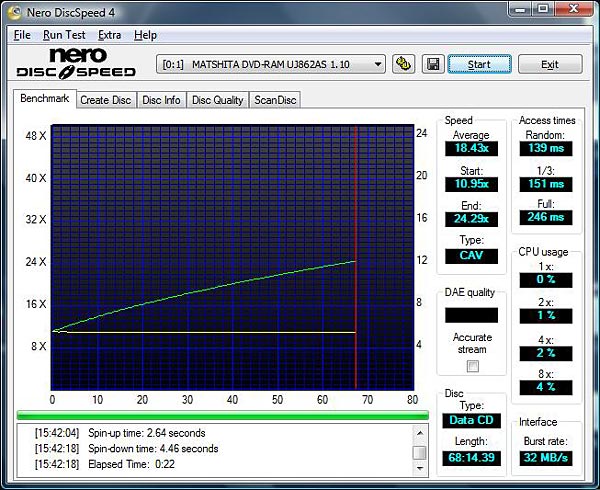Click the floppy disk save icon
This screenshot has width=600, height=490.
(x=433, y=64)
